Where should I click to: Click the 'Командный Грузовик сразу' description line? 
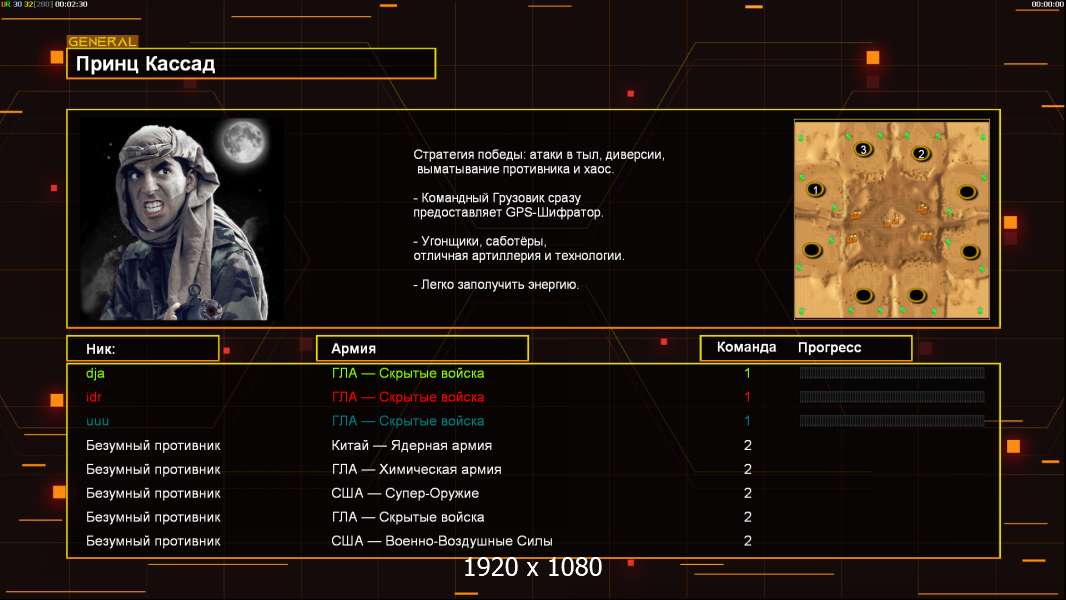(497, 198)
